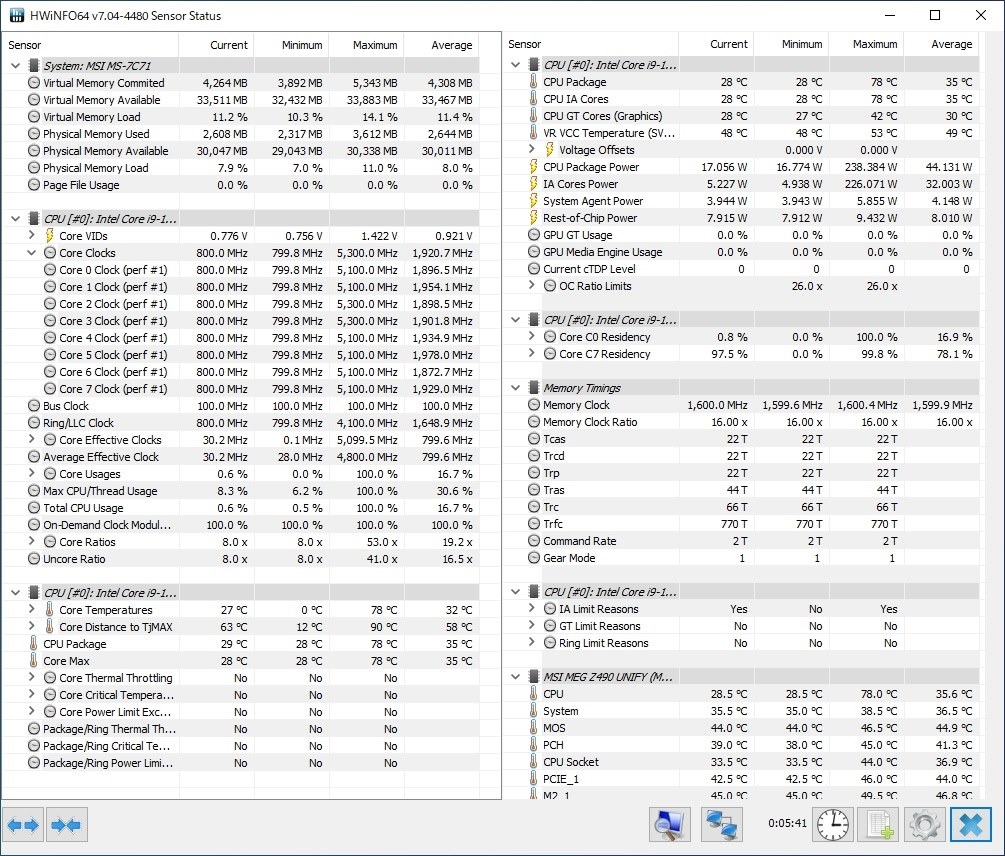
Task: Click the clock icon beside Gear Mode
Action: (x=534, y=558)
